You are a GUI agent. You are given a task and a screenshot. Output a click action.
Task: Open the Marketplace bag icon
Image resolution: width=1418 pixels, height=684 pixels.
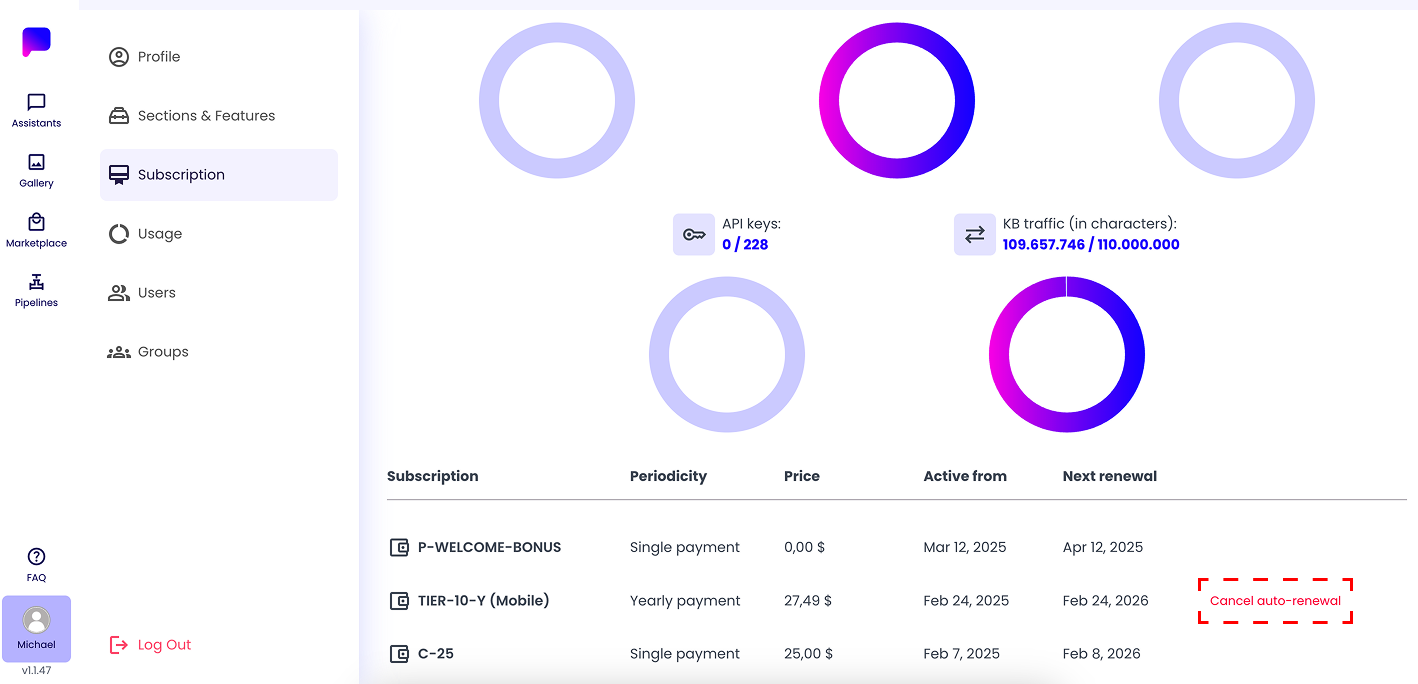click(x=36, y=222)
